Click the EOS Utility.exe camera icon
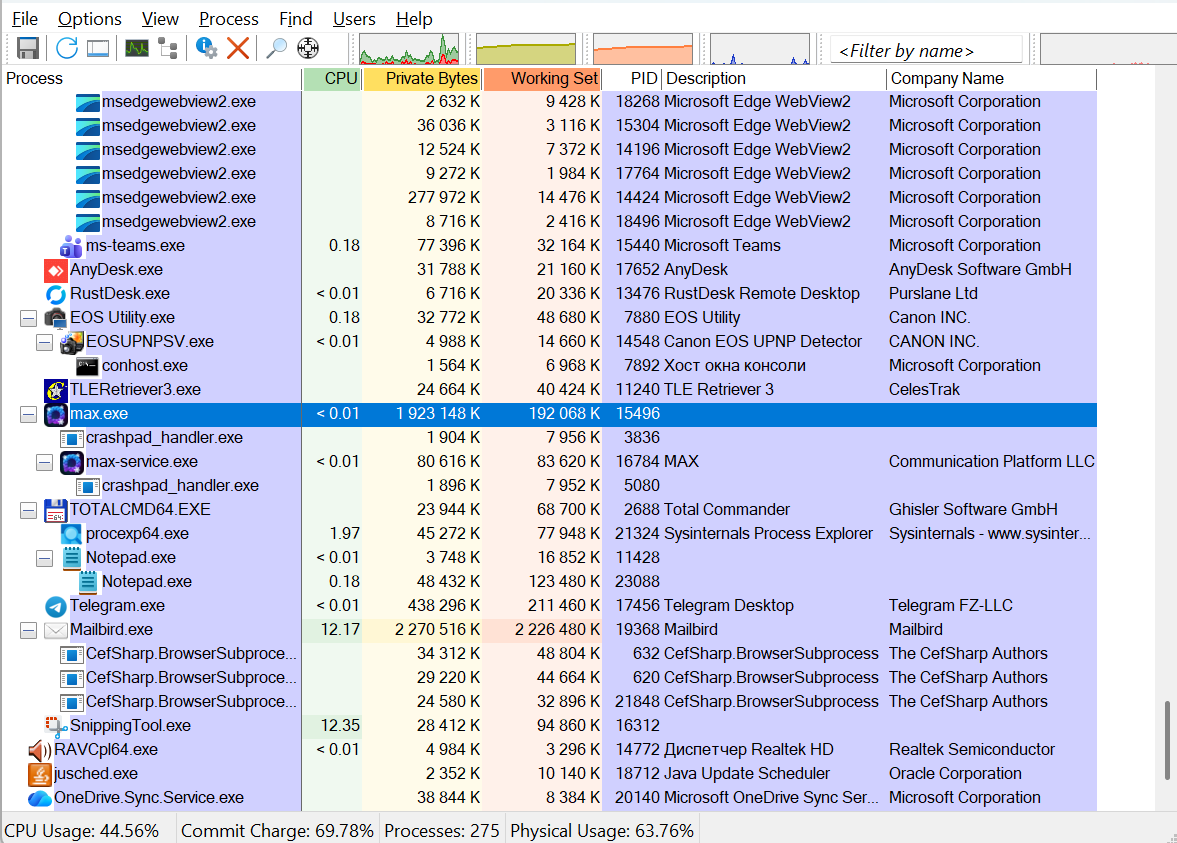1177x843 pixels. [56, 318]
